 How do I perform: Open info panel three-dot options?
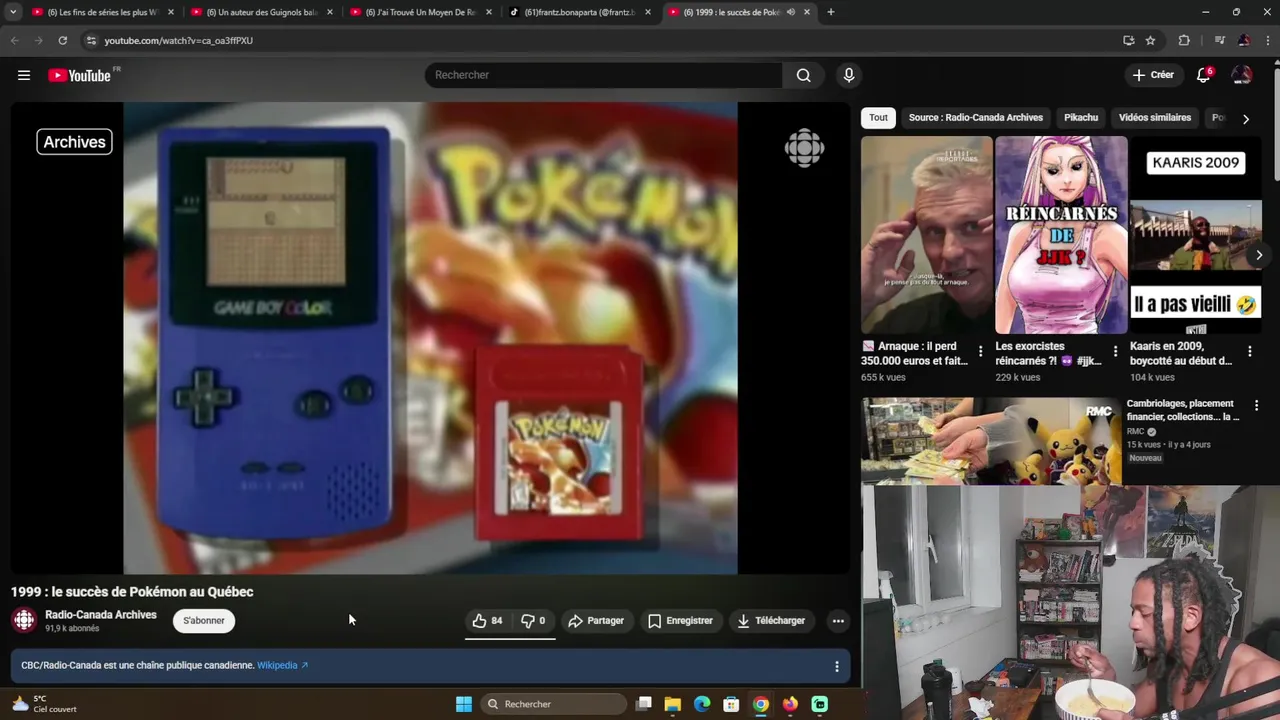[837, 666]
